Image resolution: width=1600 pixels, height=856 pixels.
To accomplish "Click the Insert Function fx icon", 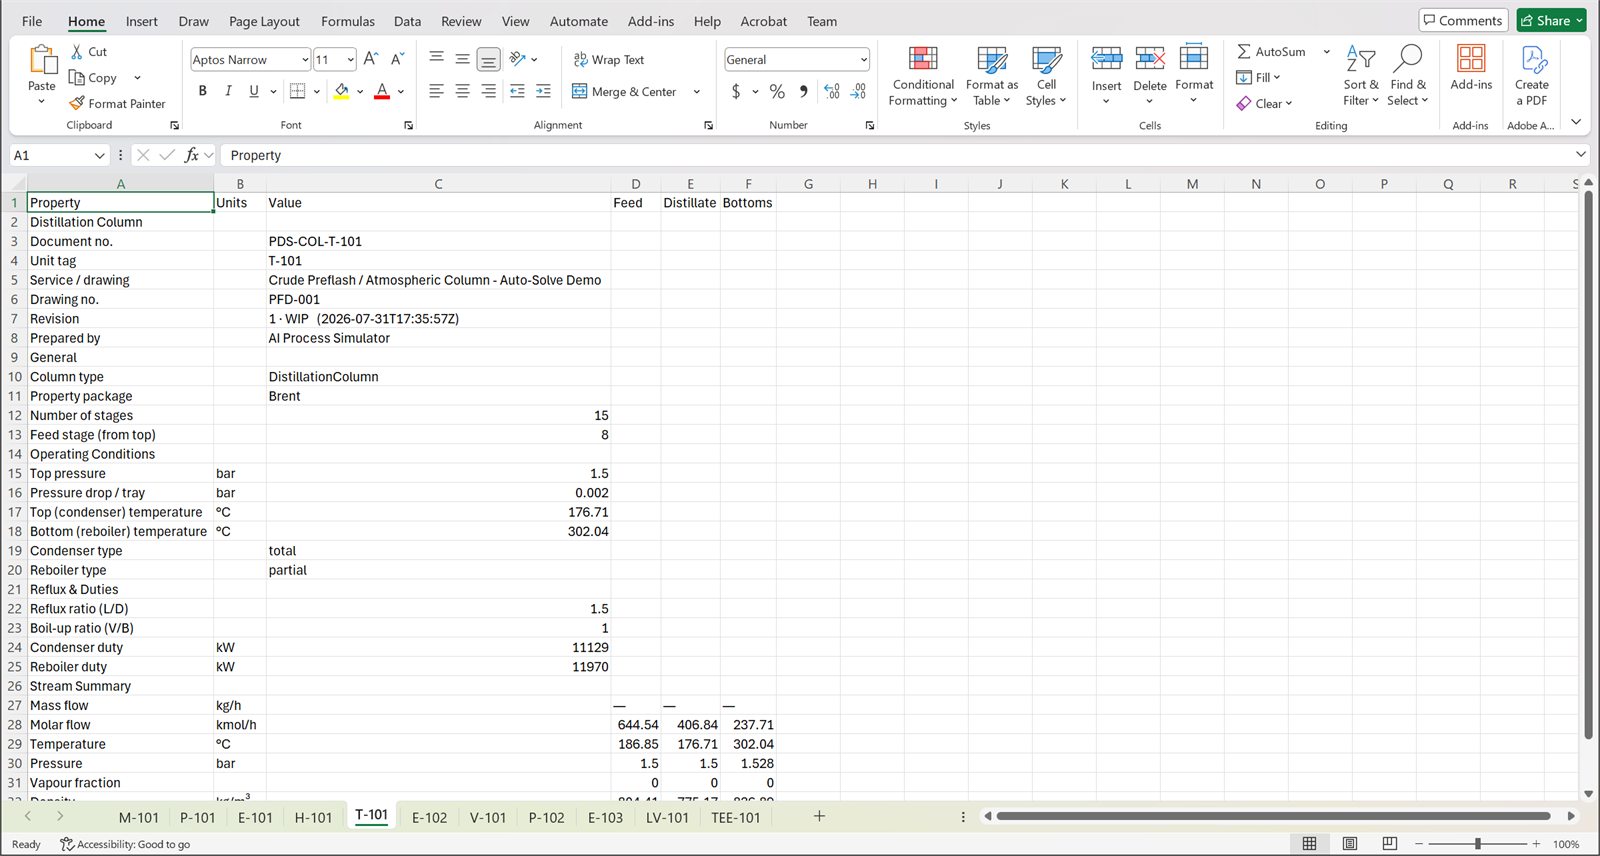I will coord(191,155).
